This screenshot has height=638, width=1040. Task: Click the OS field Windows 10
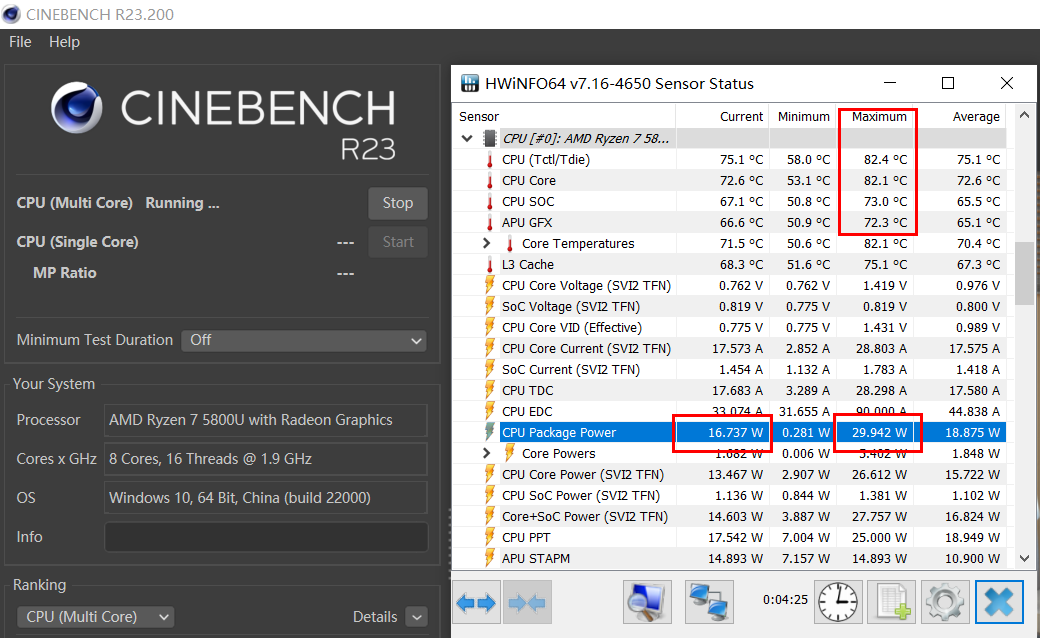pyautogui.click(x=266, y=497)
